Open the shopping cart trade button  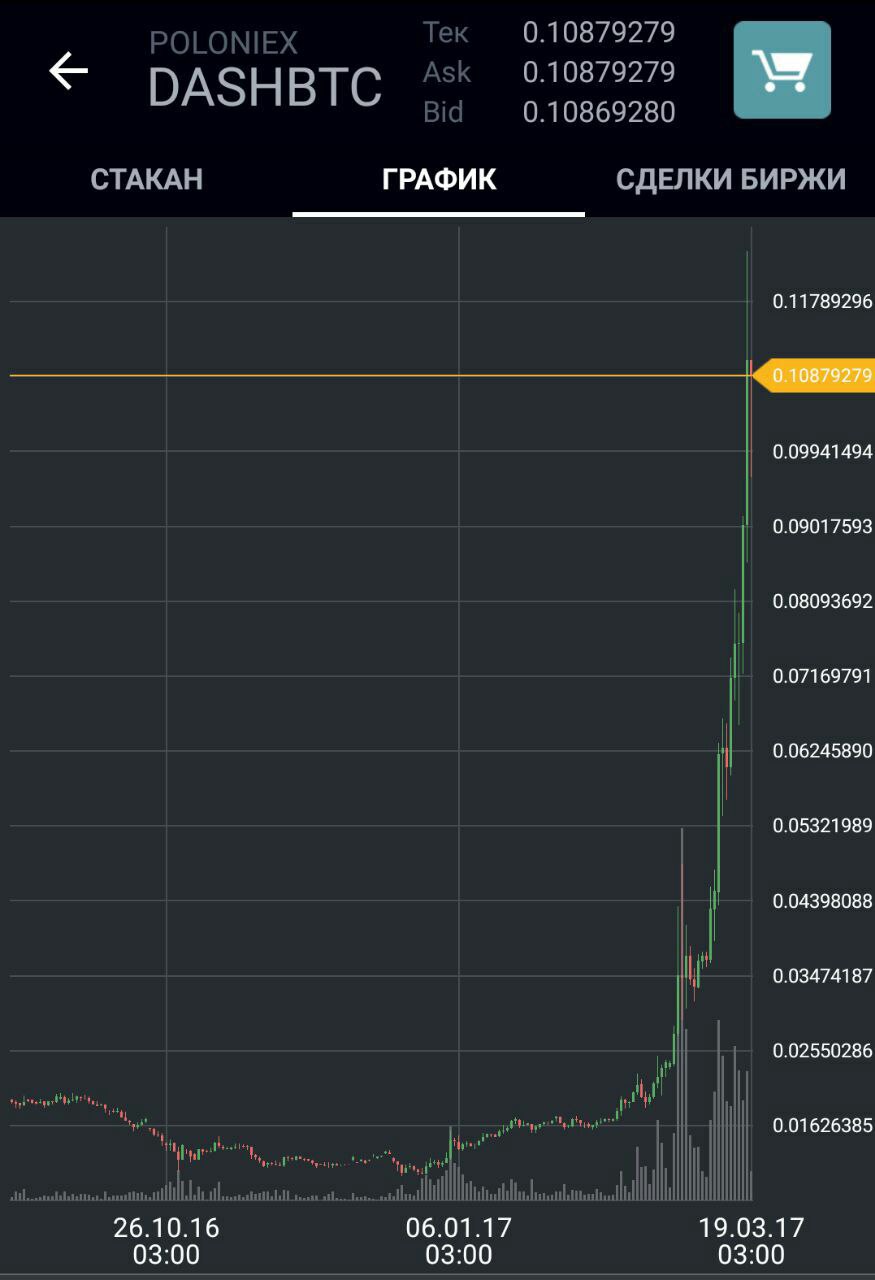(782, 70)
